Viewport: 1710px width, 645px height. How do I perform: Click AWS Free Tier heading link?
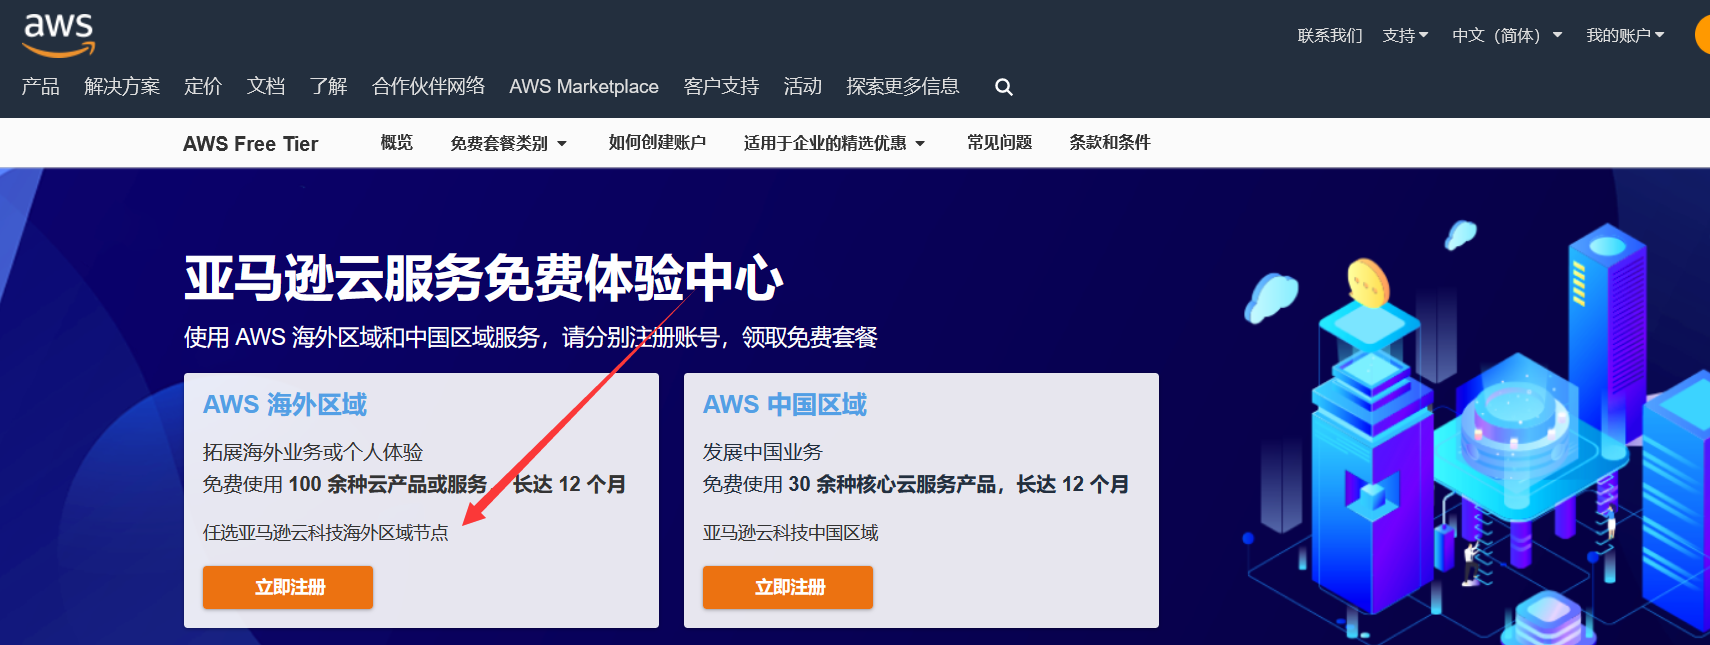[x=251, y=144]
